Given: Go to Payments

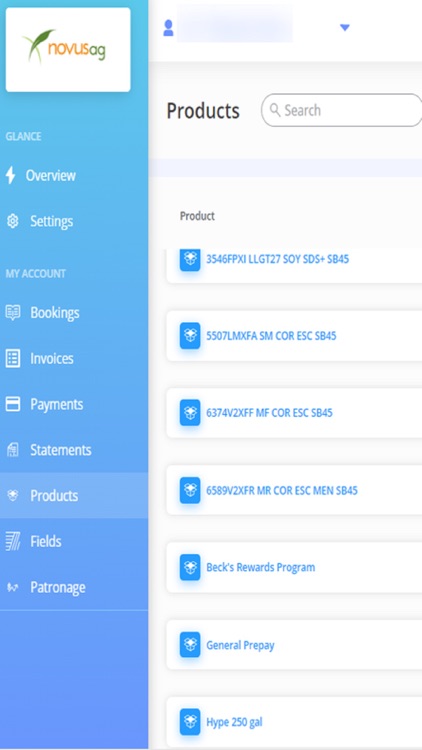Looking at the screenshot, I should tap(56, 404).
